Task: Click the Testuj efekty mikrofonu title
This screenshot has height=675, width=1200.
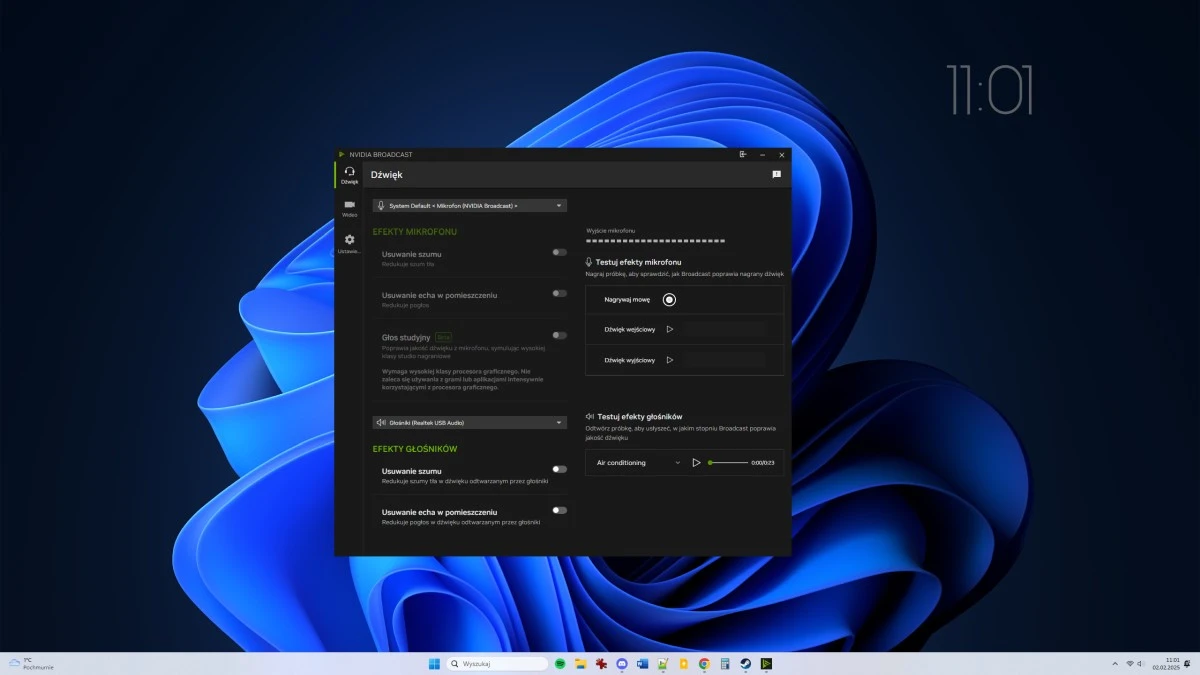Action: (x=638, y=262)
